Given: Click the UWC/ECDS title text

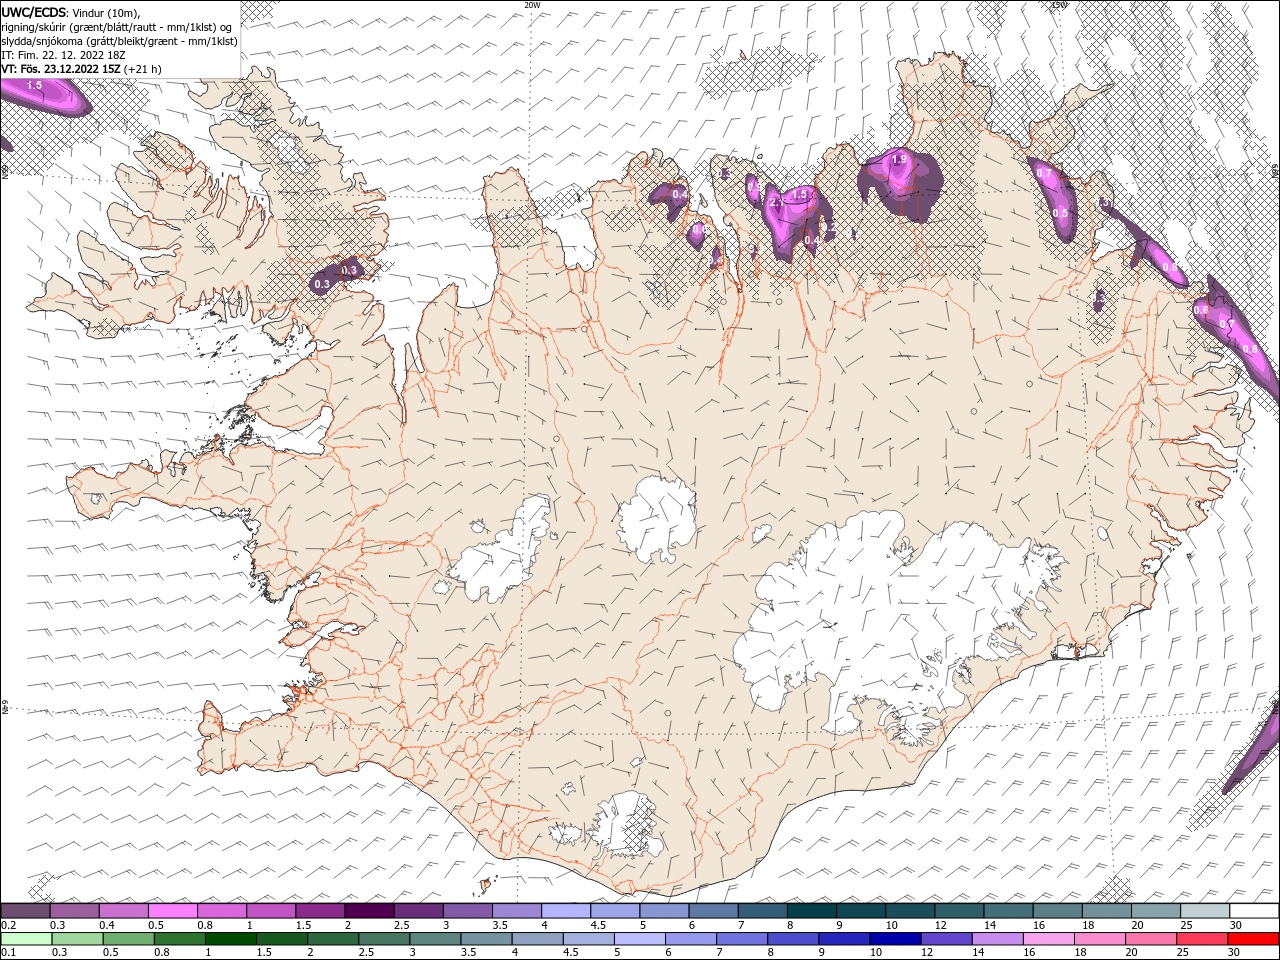Looking at the screenshot, I should 34,12.
